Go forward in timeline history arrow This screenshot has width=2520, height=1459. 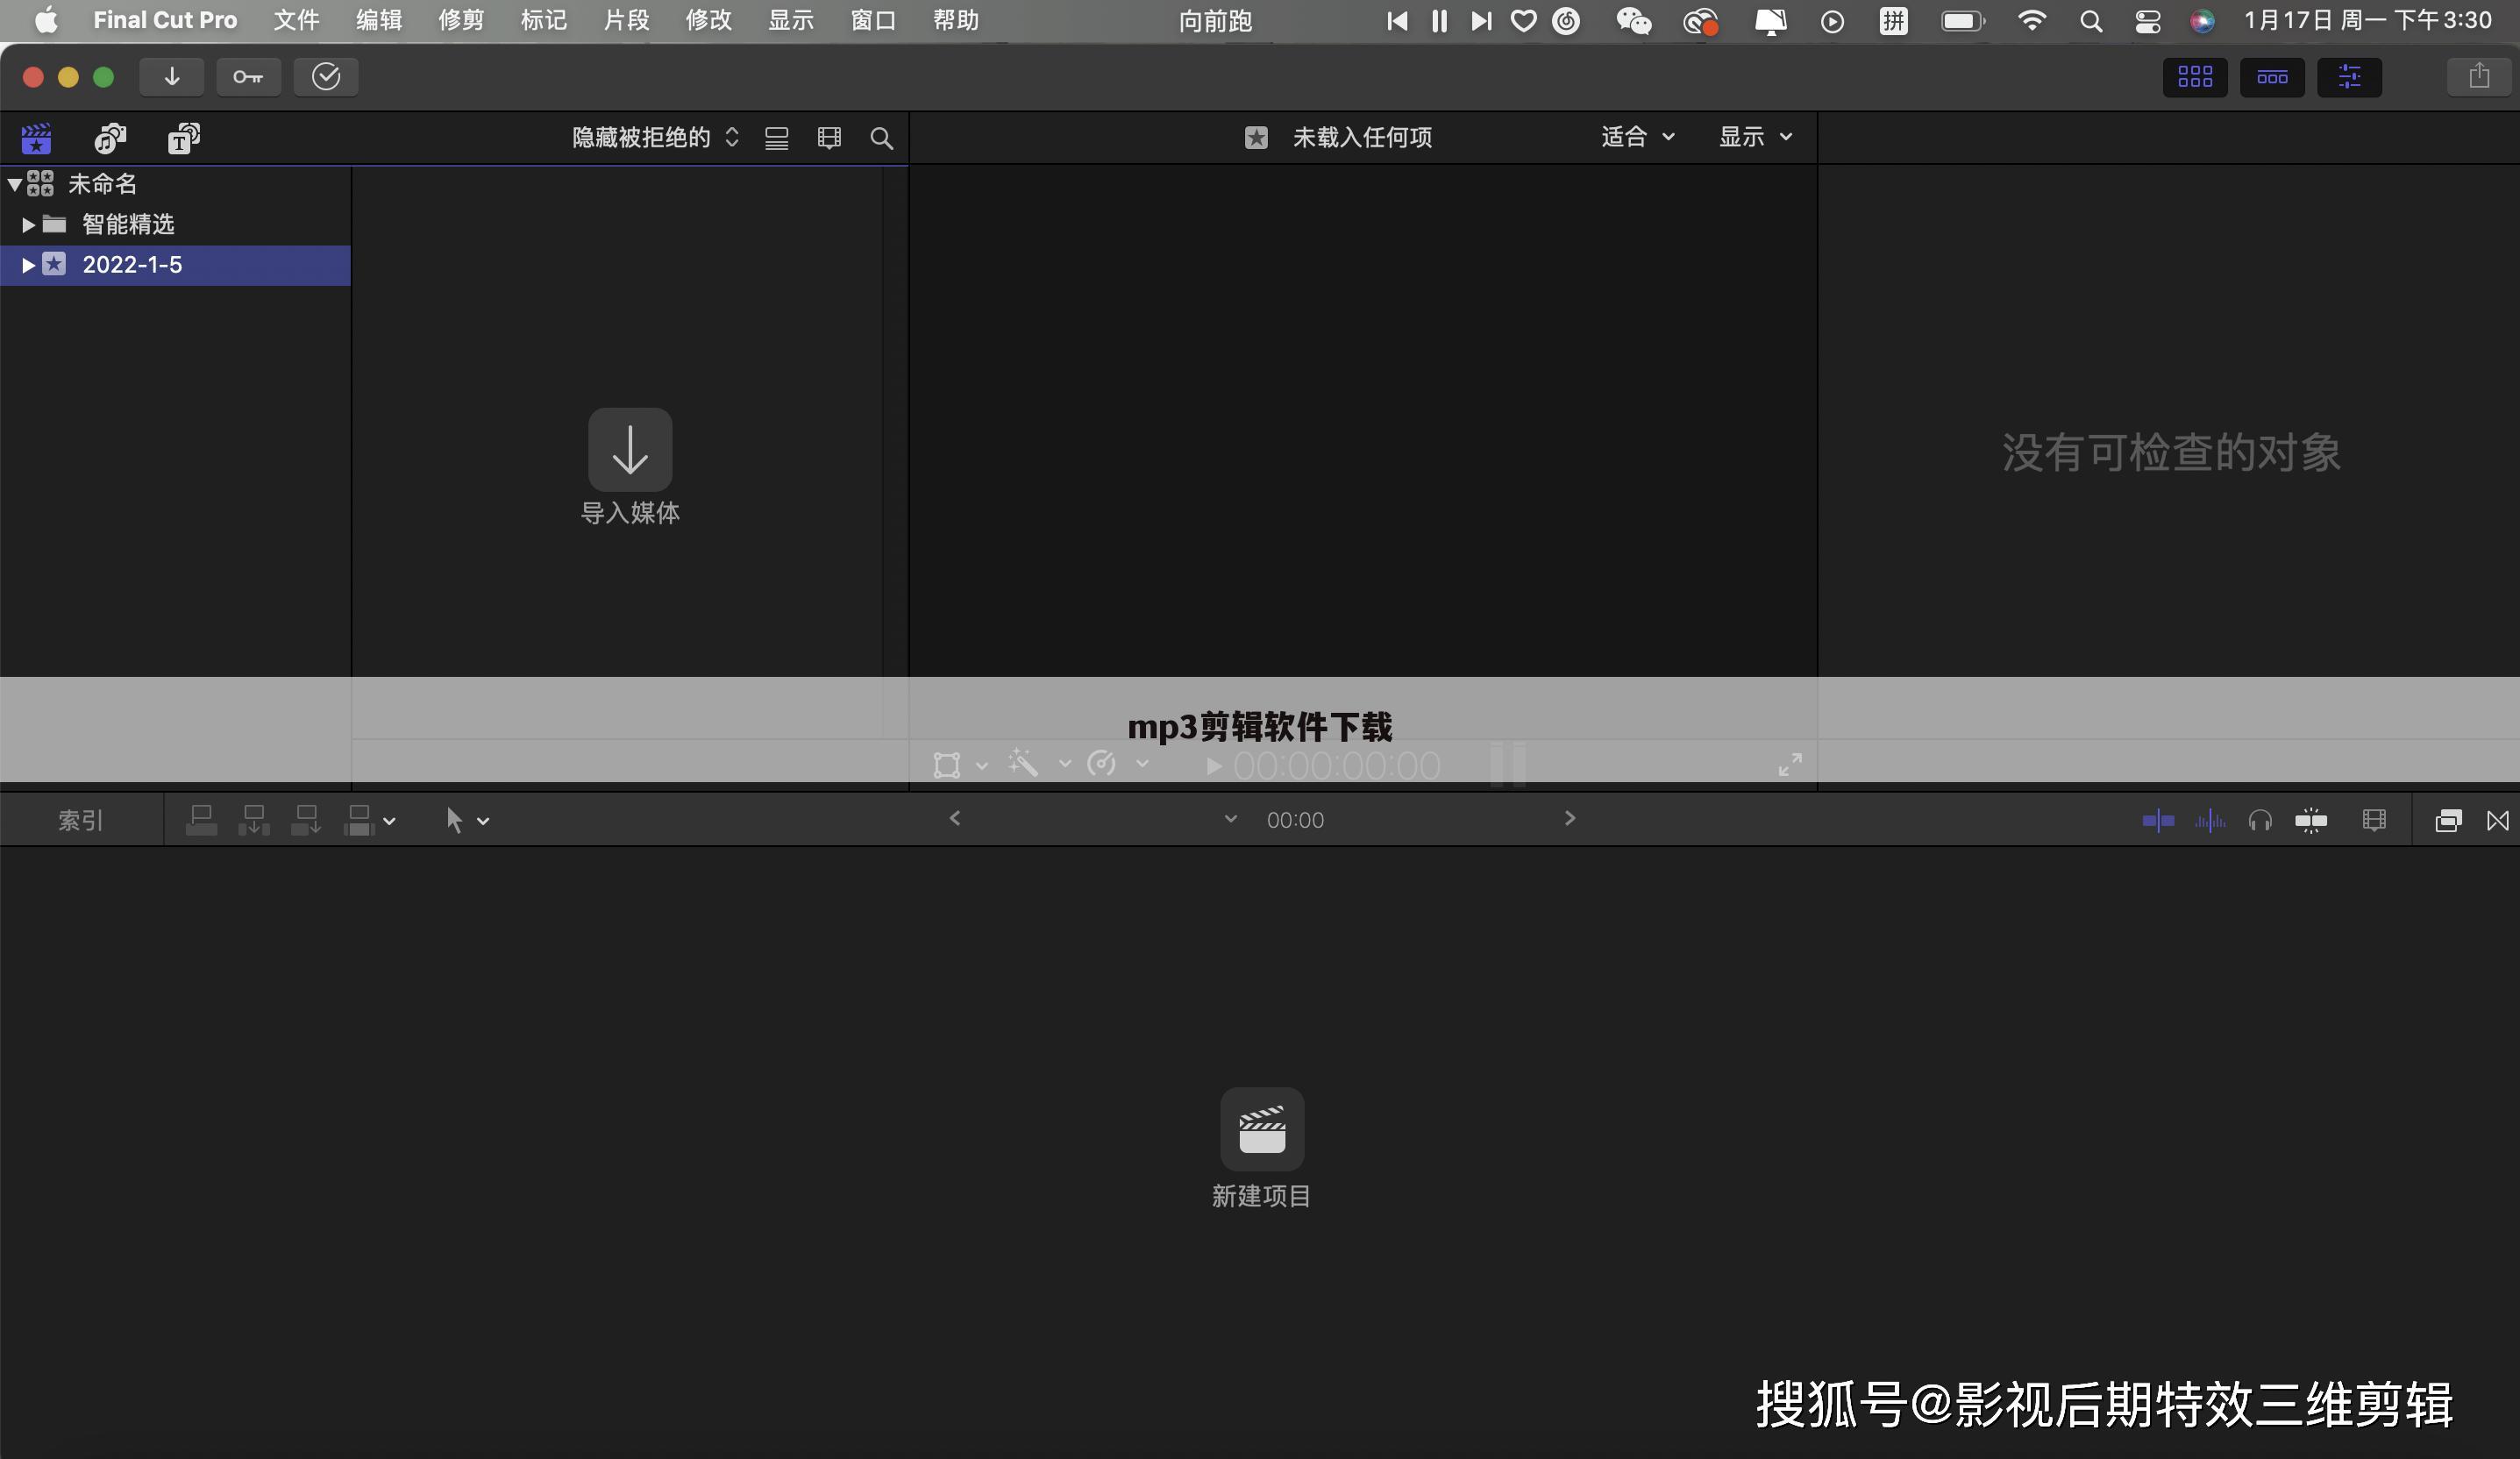click(1570, 818)
